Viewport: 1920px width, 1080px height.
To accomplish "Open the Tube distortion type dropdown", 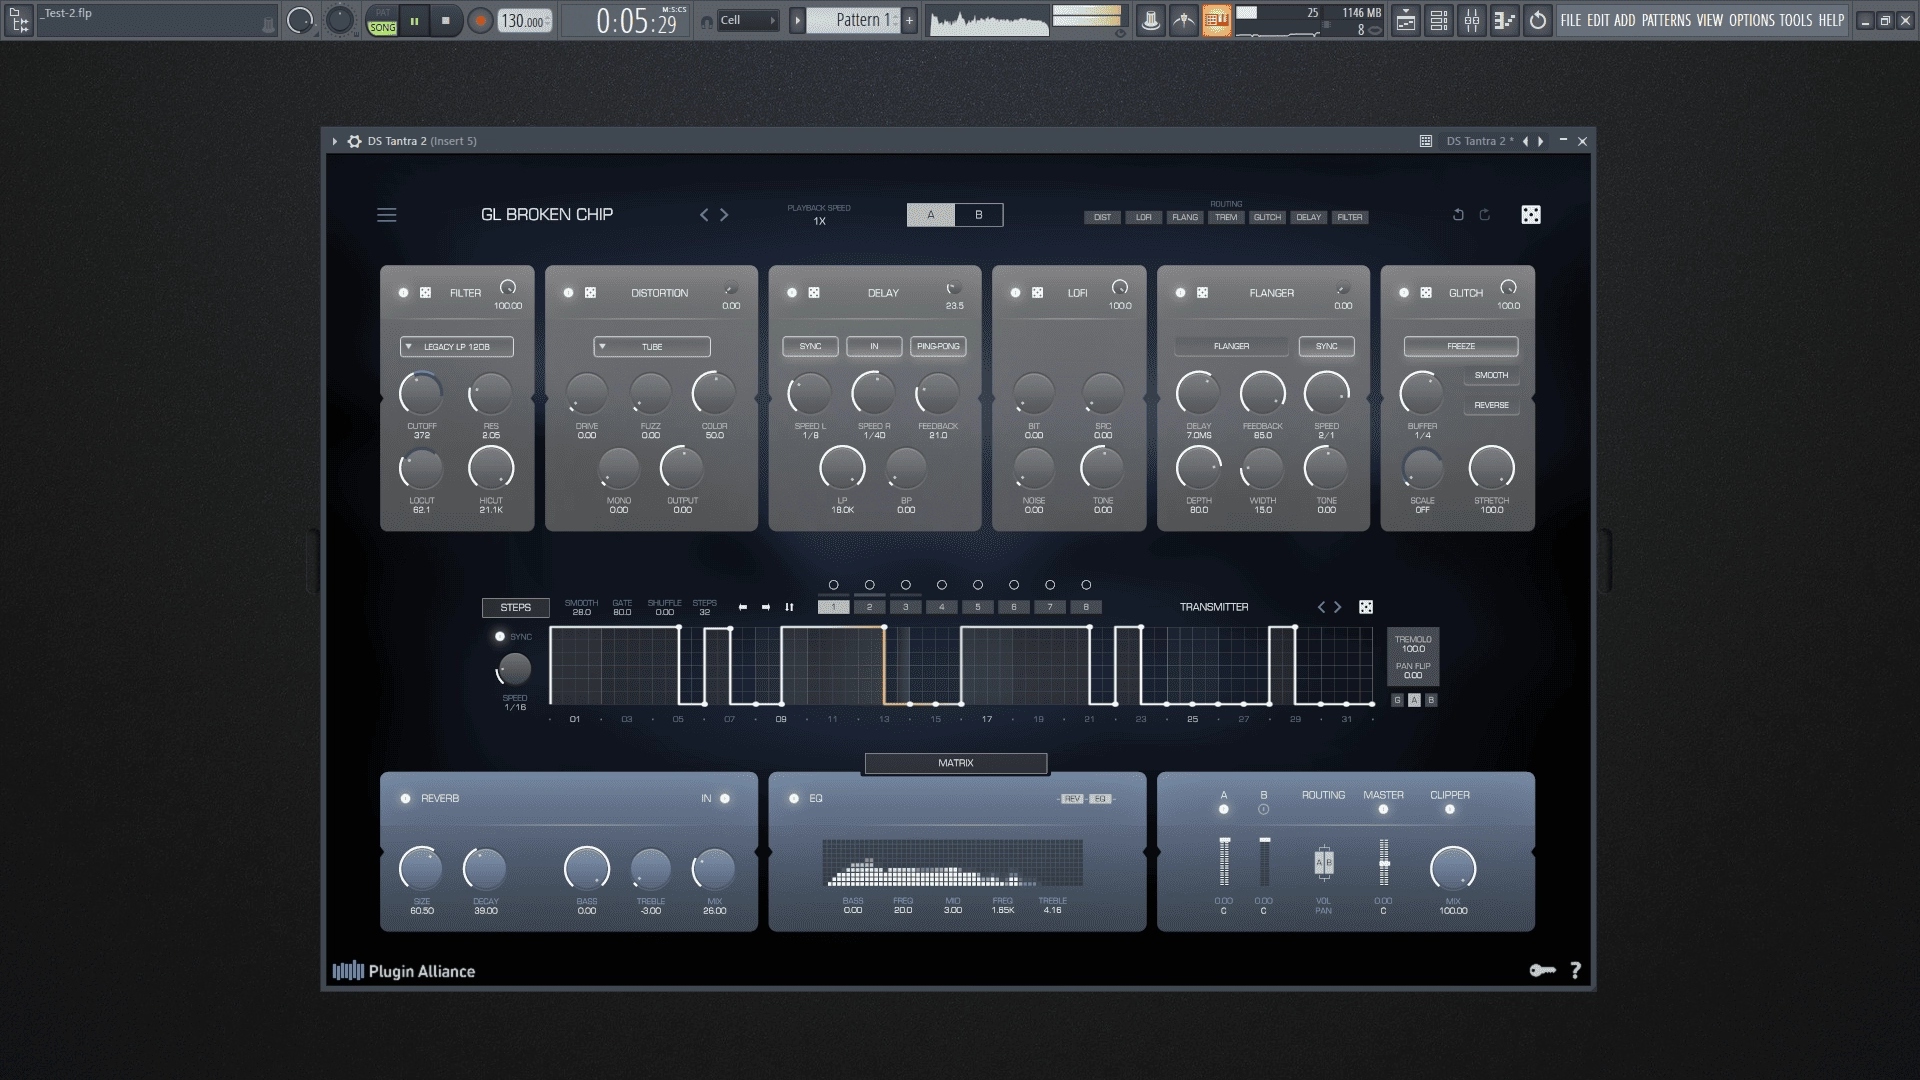I will tap(652, 347).
